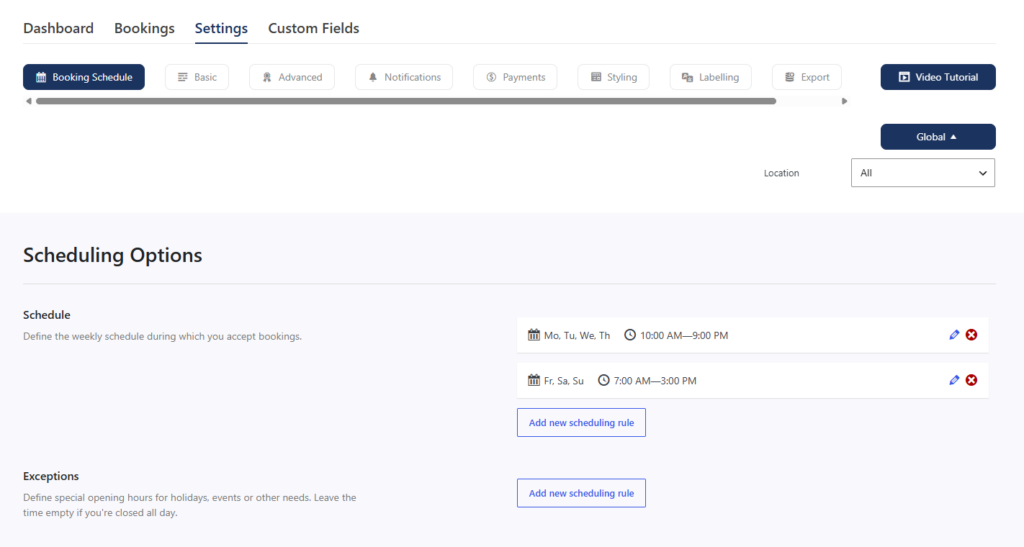The width and height of the screenshot is (1024, 547).
Task: Open the Location dropdown showing All
Action: tap(923, 173)
